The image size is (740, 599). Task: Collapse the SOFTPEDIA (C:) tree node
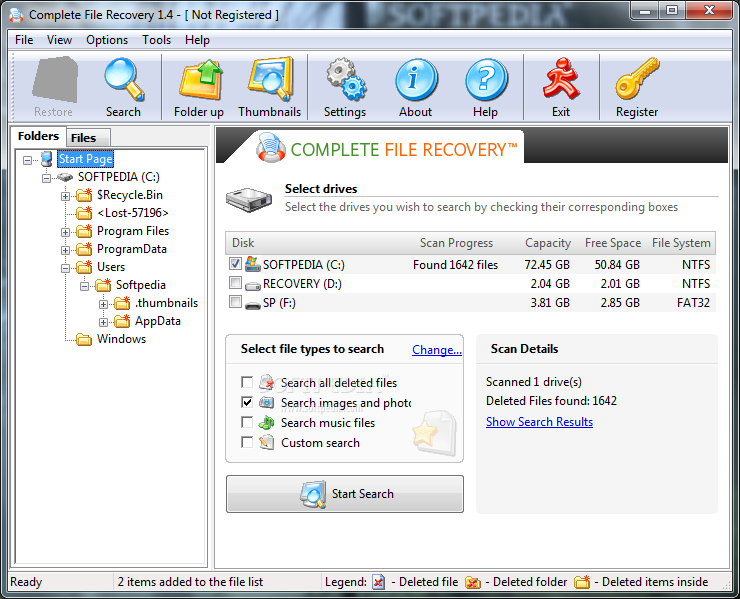(46, 178)
